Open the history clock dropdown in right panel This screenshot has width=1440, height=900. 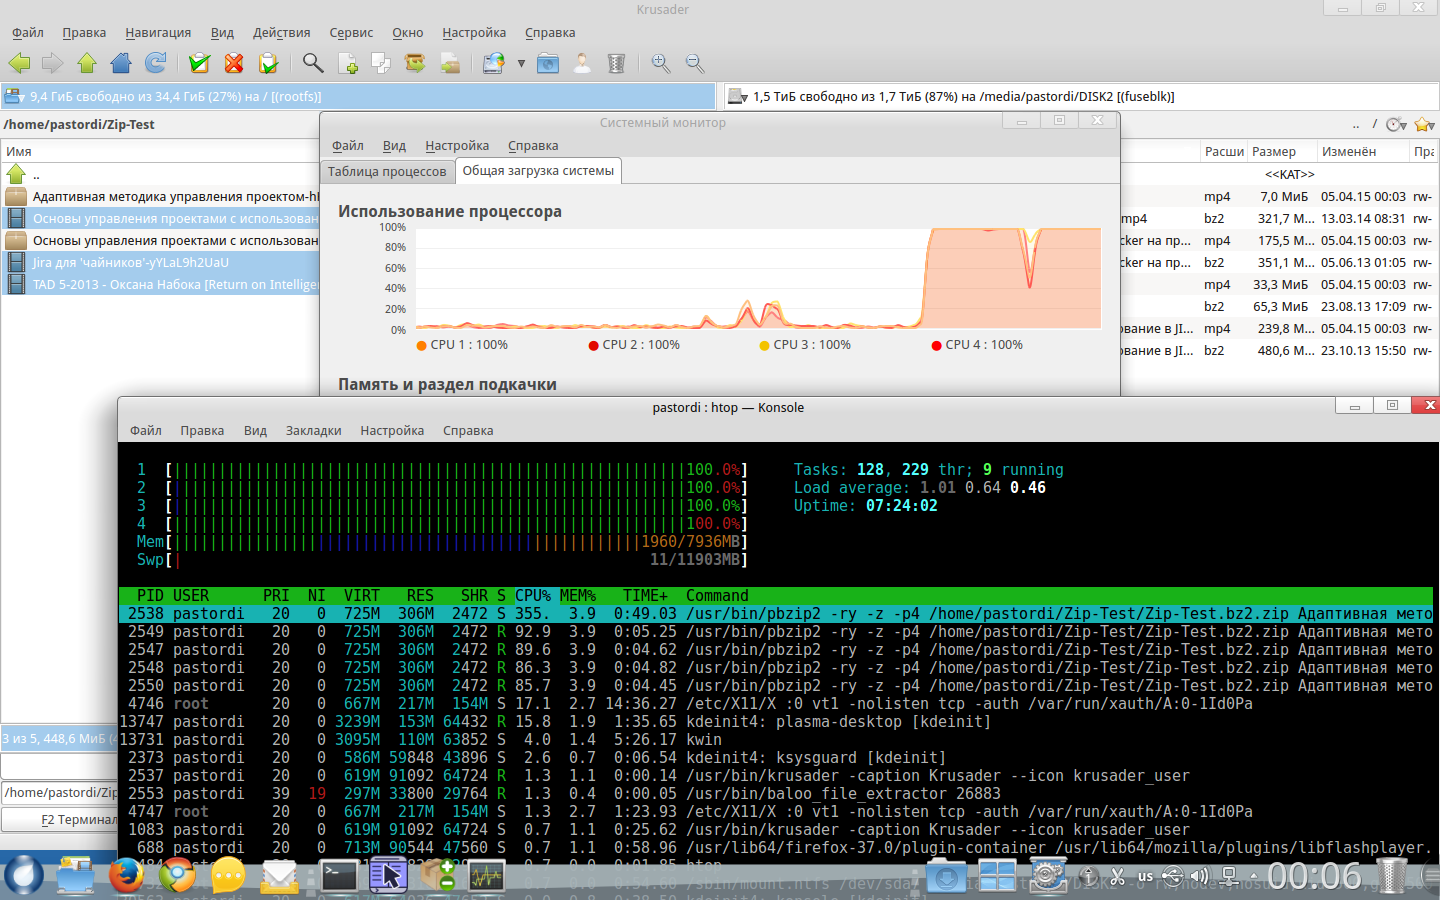[1397, 124]
